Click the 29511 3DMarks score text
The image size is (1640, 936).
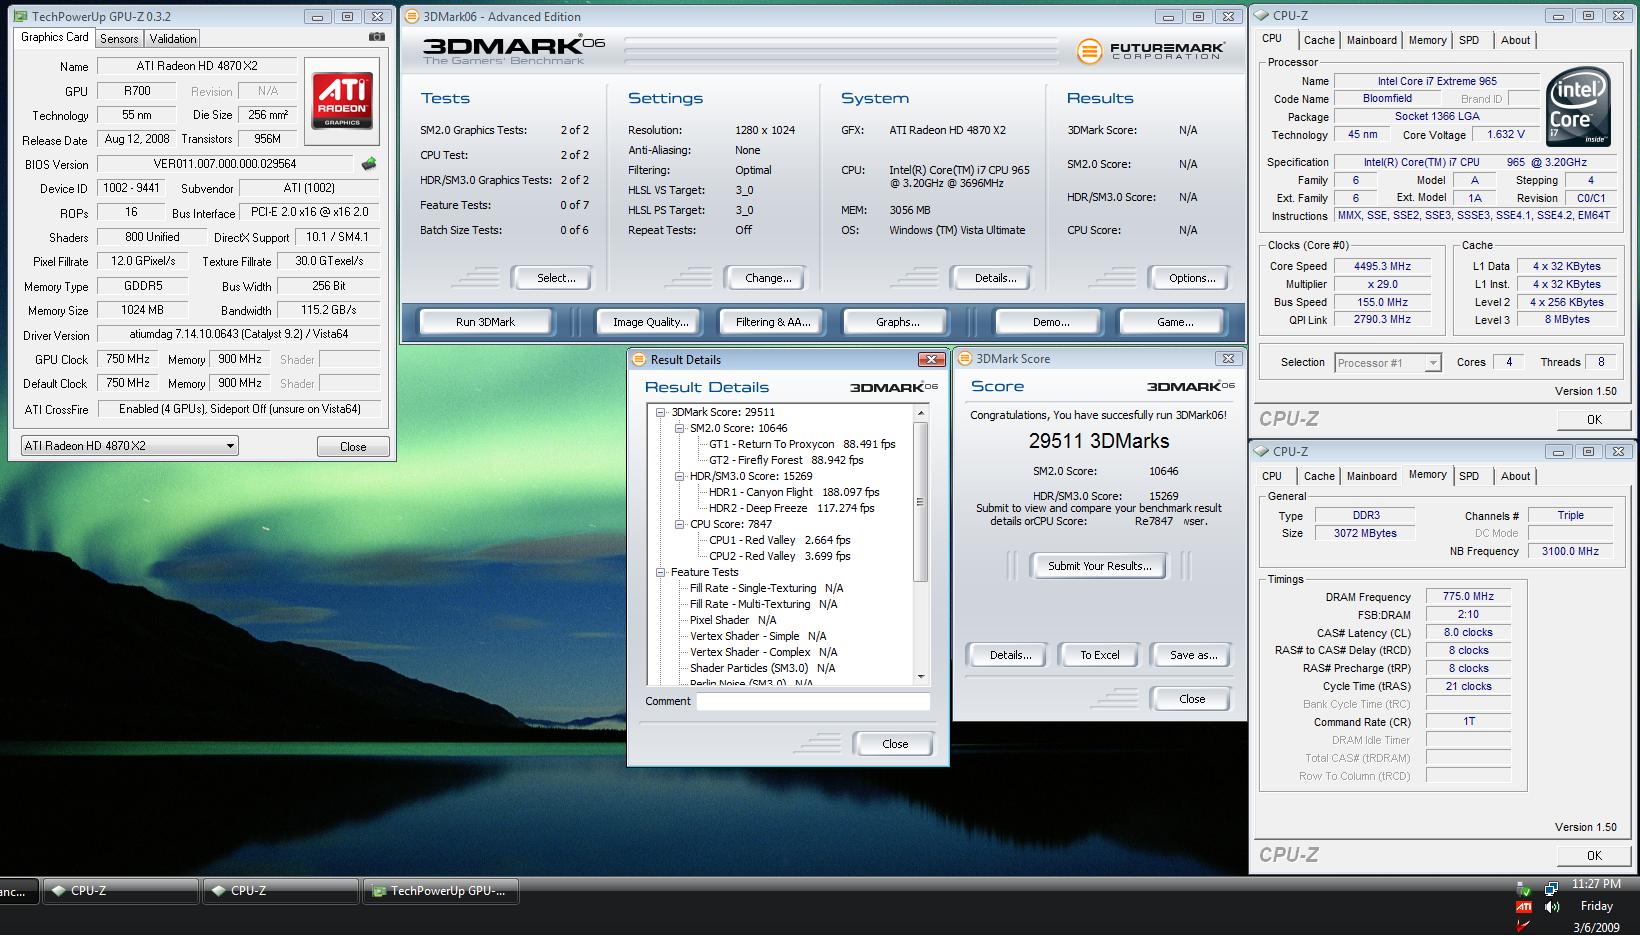(1098, 441)
